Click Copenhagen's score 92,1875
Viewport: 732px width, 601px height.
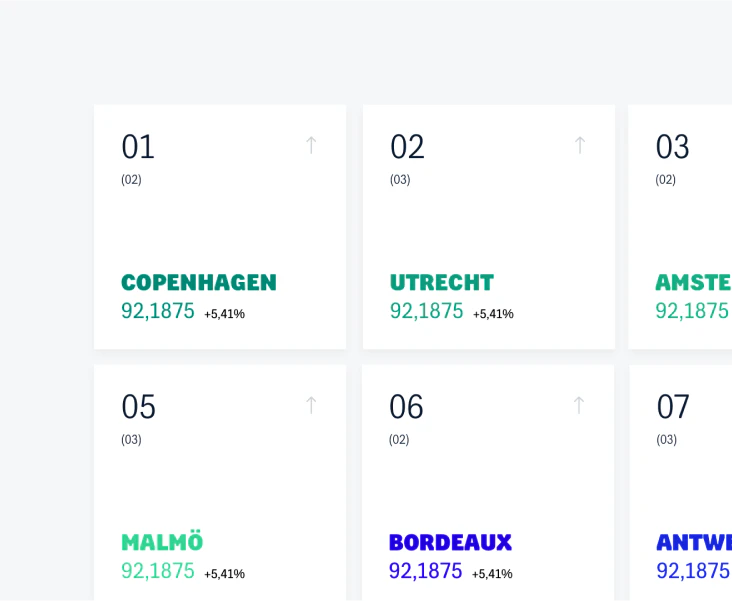click(158, 311)
